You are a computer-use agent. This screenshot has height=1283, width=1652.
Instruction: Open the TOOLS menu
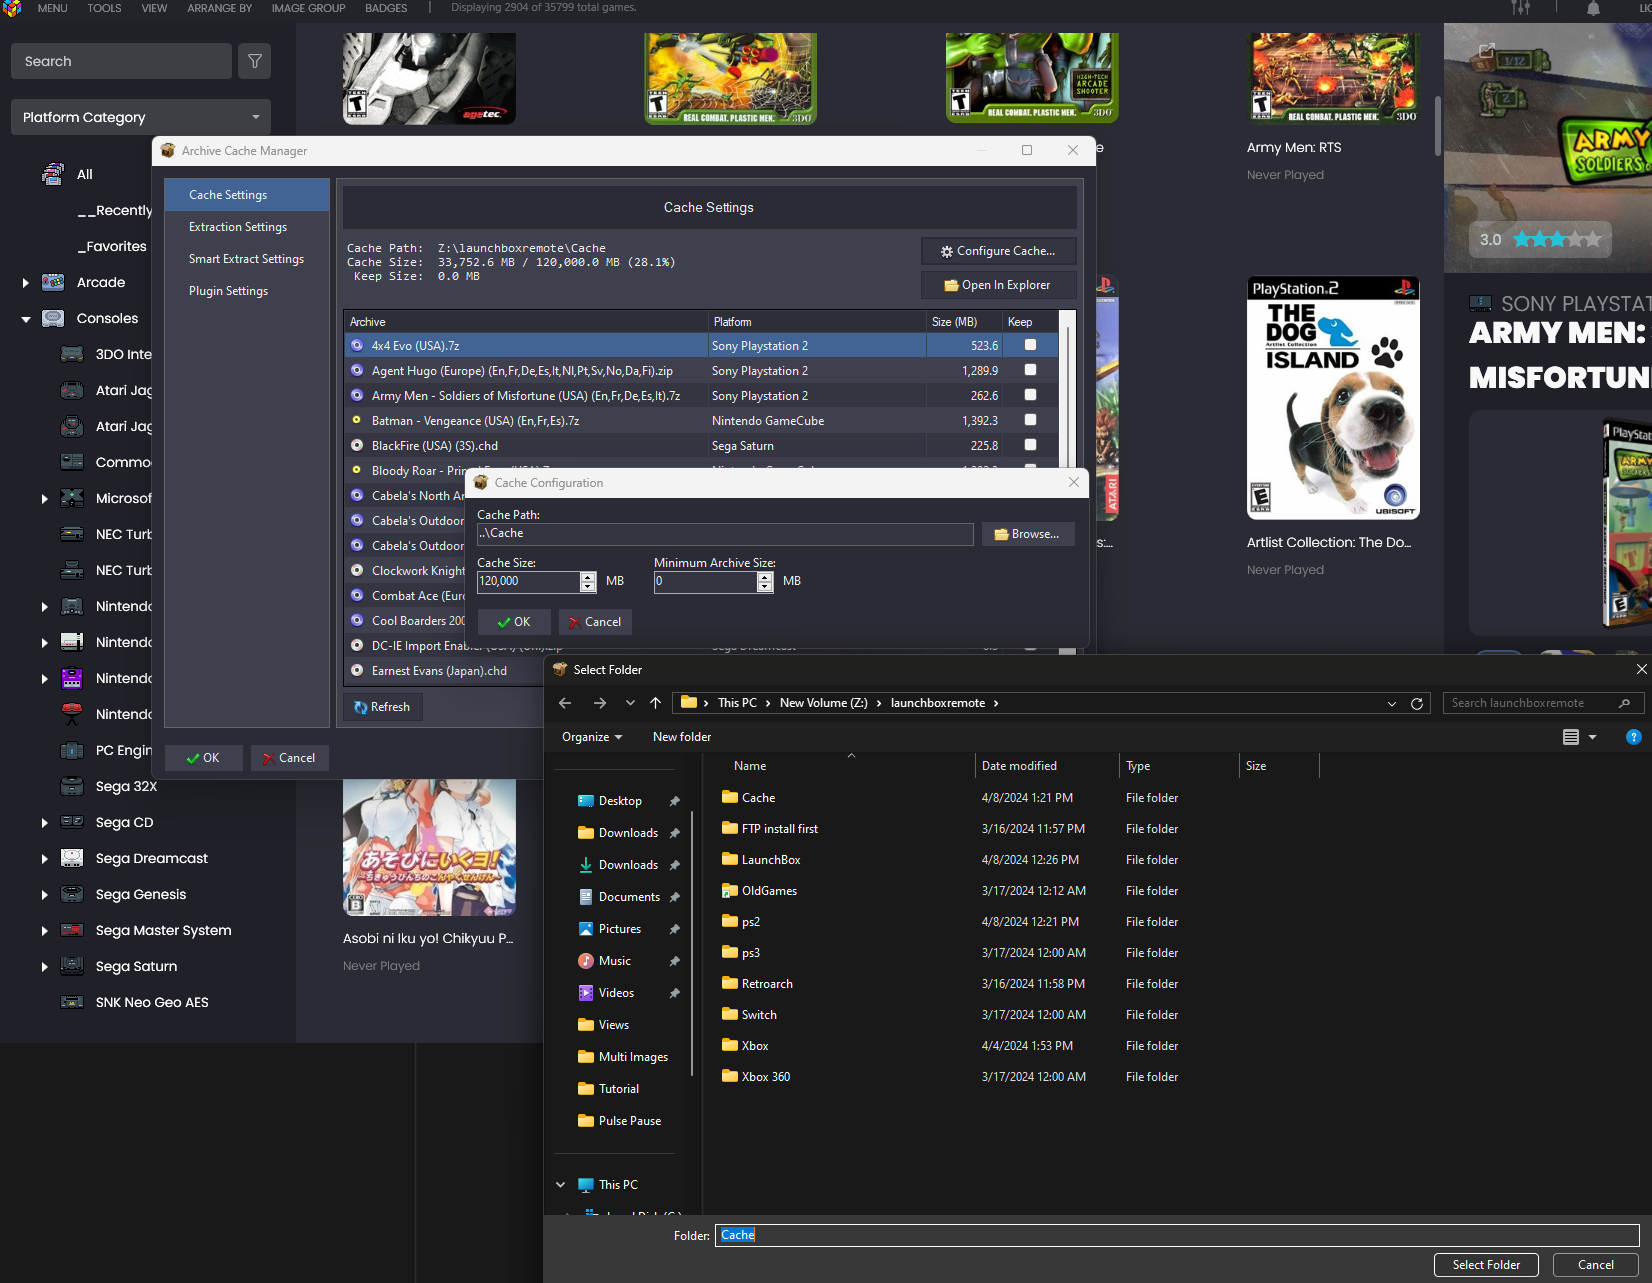click(x=104, y=8)
